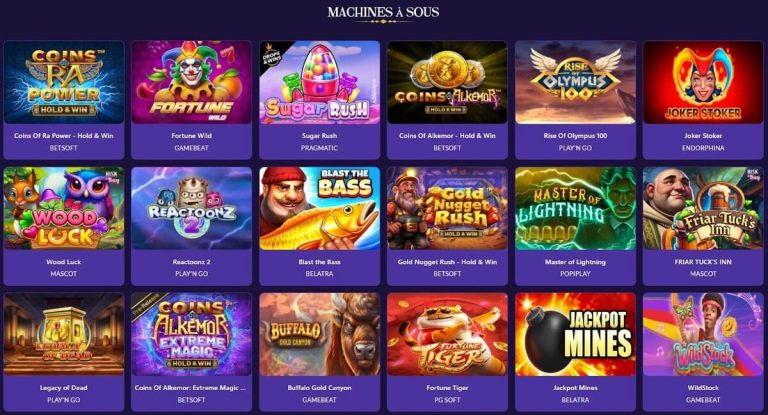Image resolution: width=768 pixels, height=415 pixels.
Task: Open Coins Of Alkemor Hold & Win thumbnail
Action: click(447, 82)
